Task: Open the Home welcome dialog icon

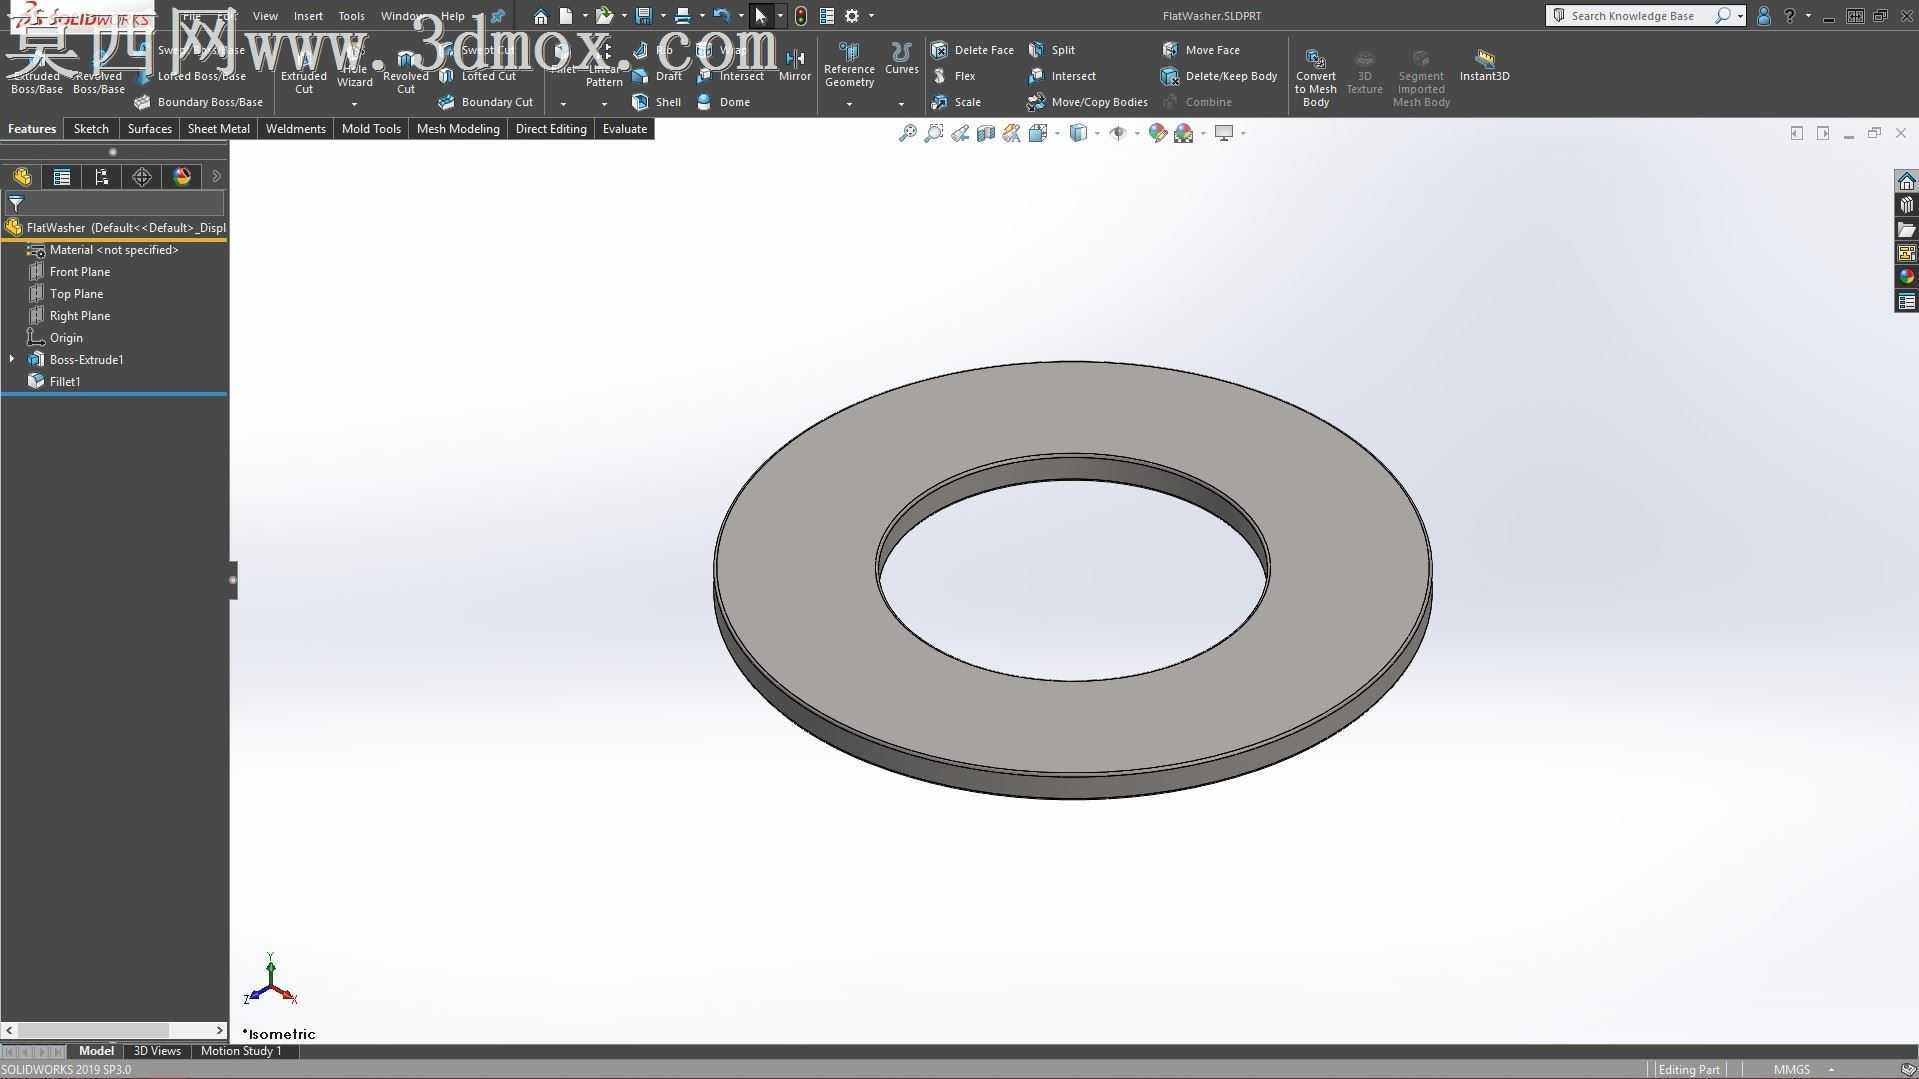Action: point(540,16)
